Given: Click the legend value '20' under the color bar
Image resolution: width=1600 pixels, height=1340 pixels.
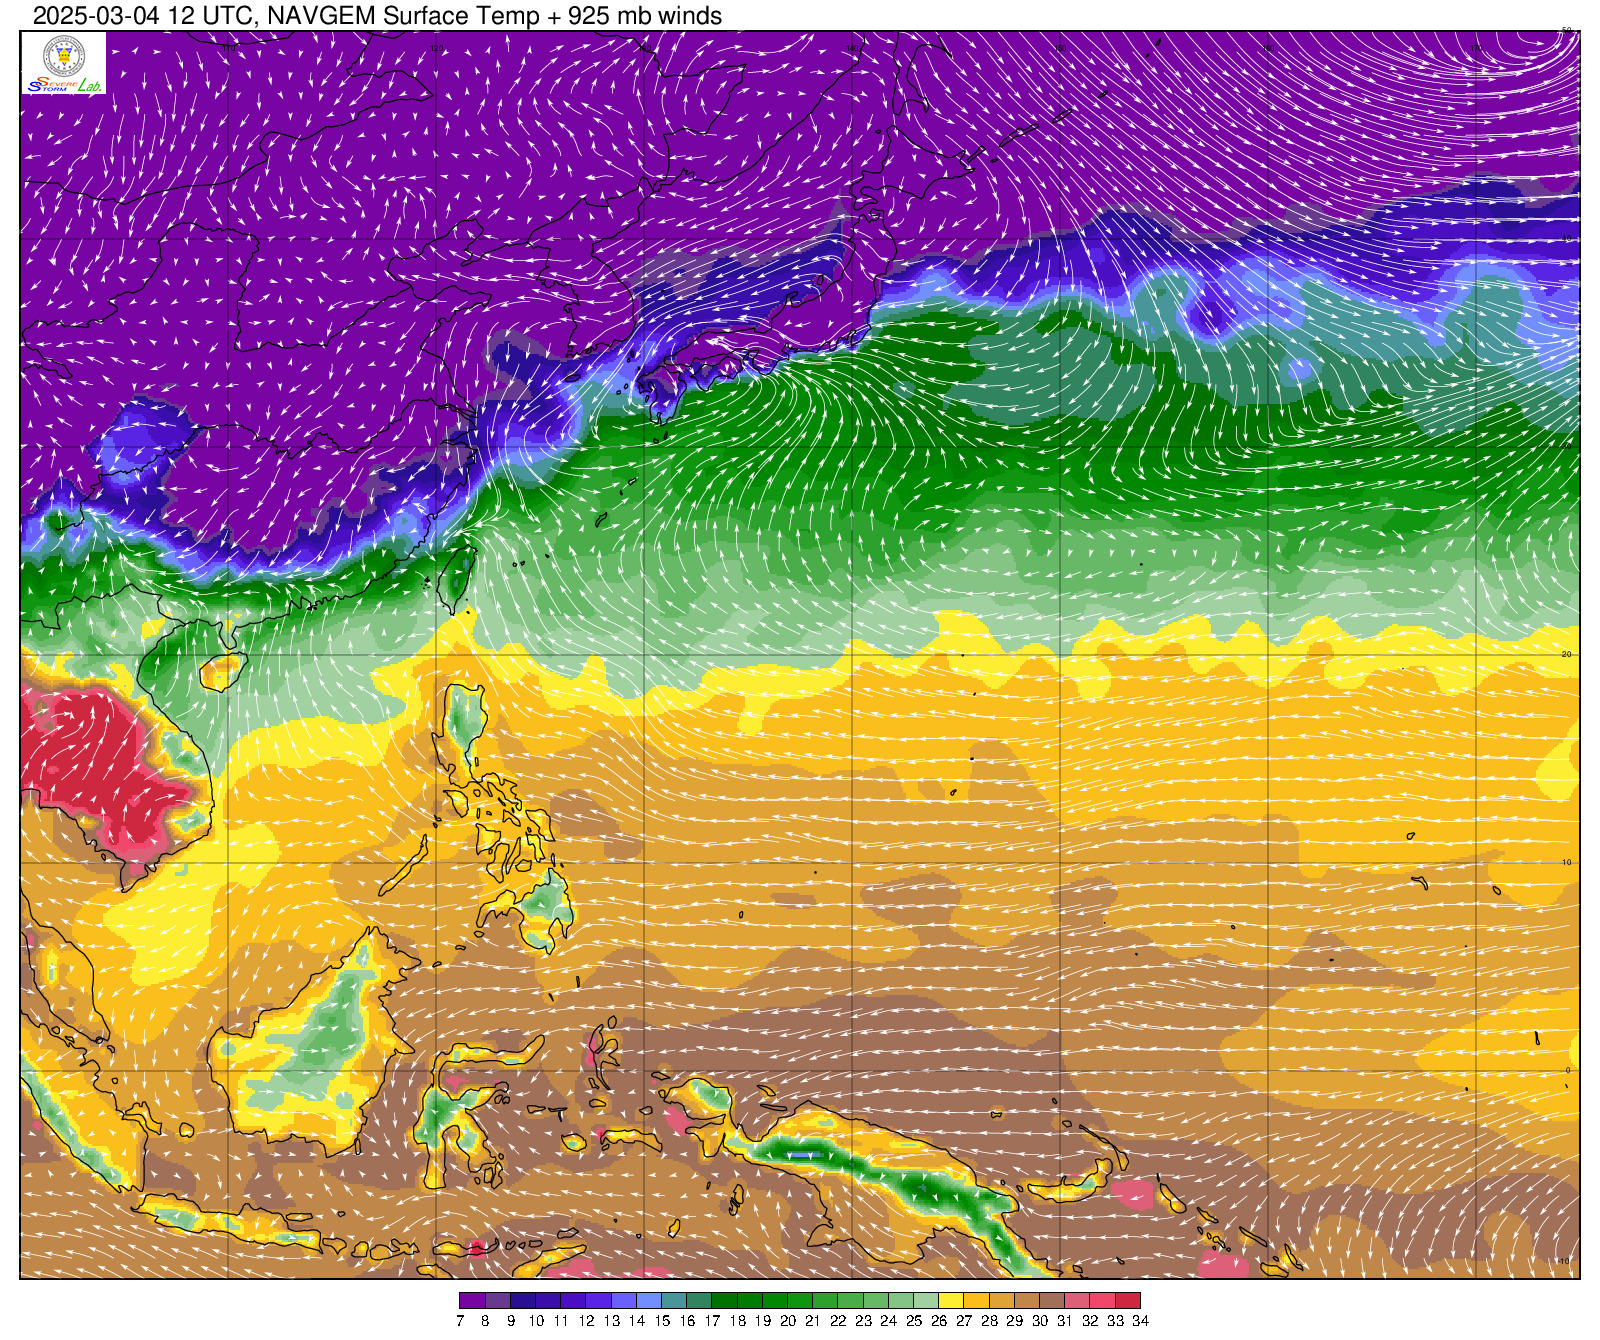Looking at the screenshot, I should pyautogui.click(x=788, y=1320).
